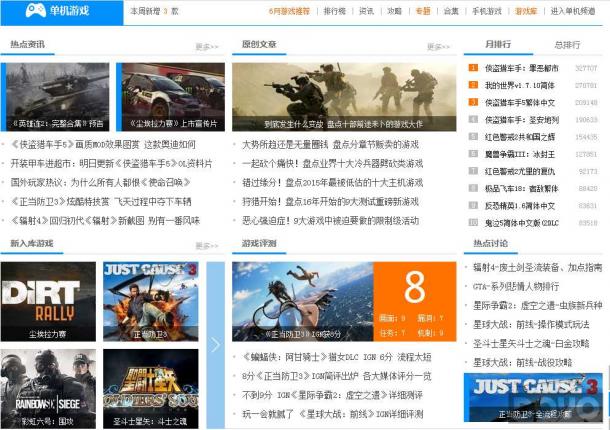Go to 资讯 in the top navigation
Viewport: 610px width, 430px height.
coord(366,11)
